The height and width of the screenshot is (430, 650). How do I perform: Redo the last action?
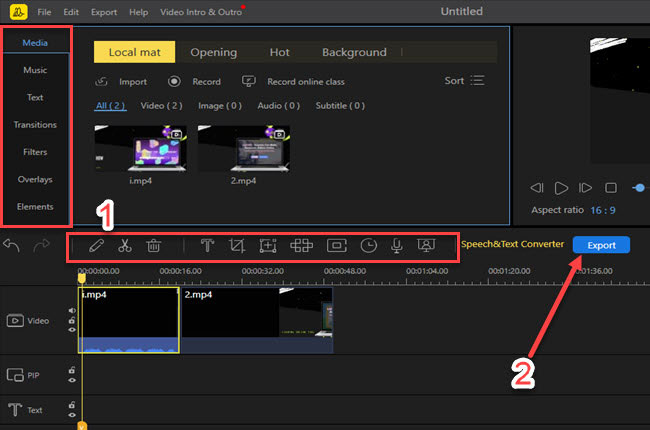(41, 245)
